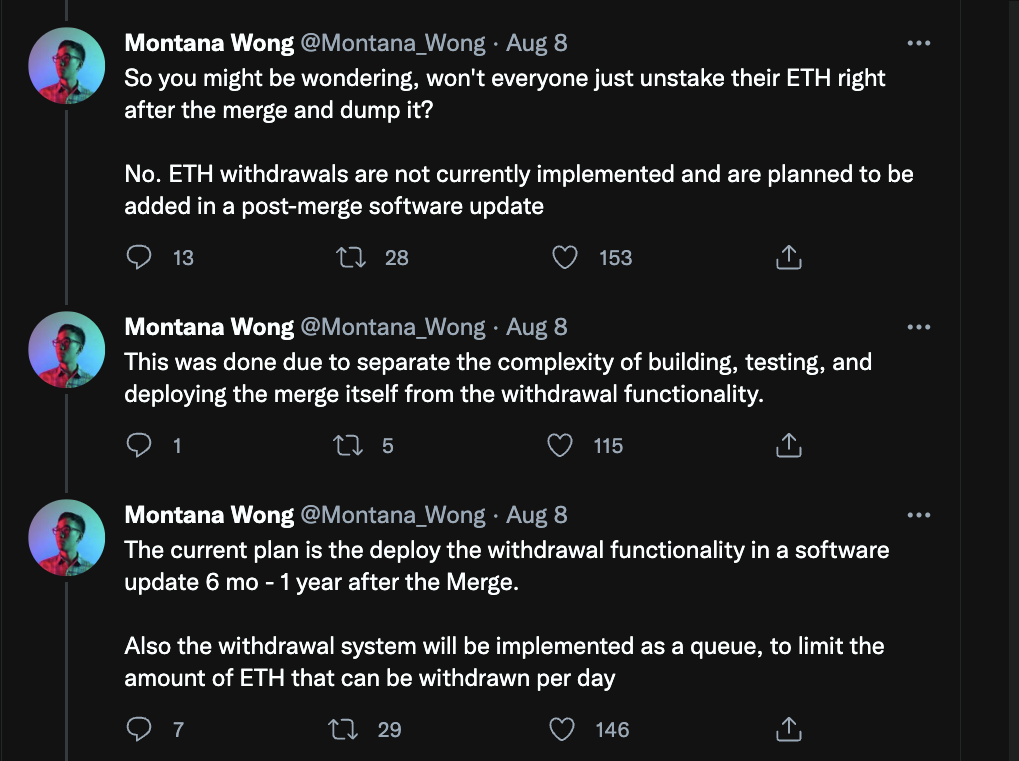Reply to the tweet about unstaking ETH

(139, 258)
